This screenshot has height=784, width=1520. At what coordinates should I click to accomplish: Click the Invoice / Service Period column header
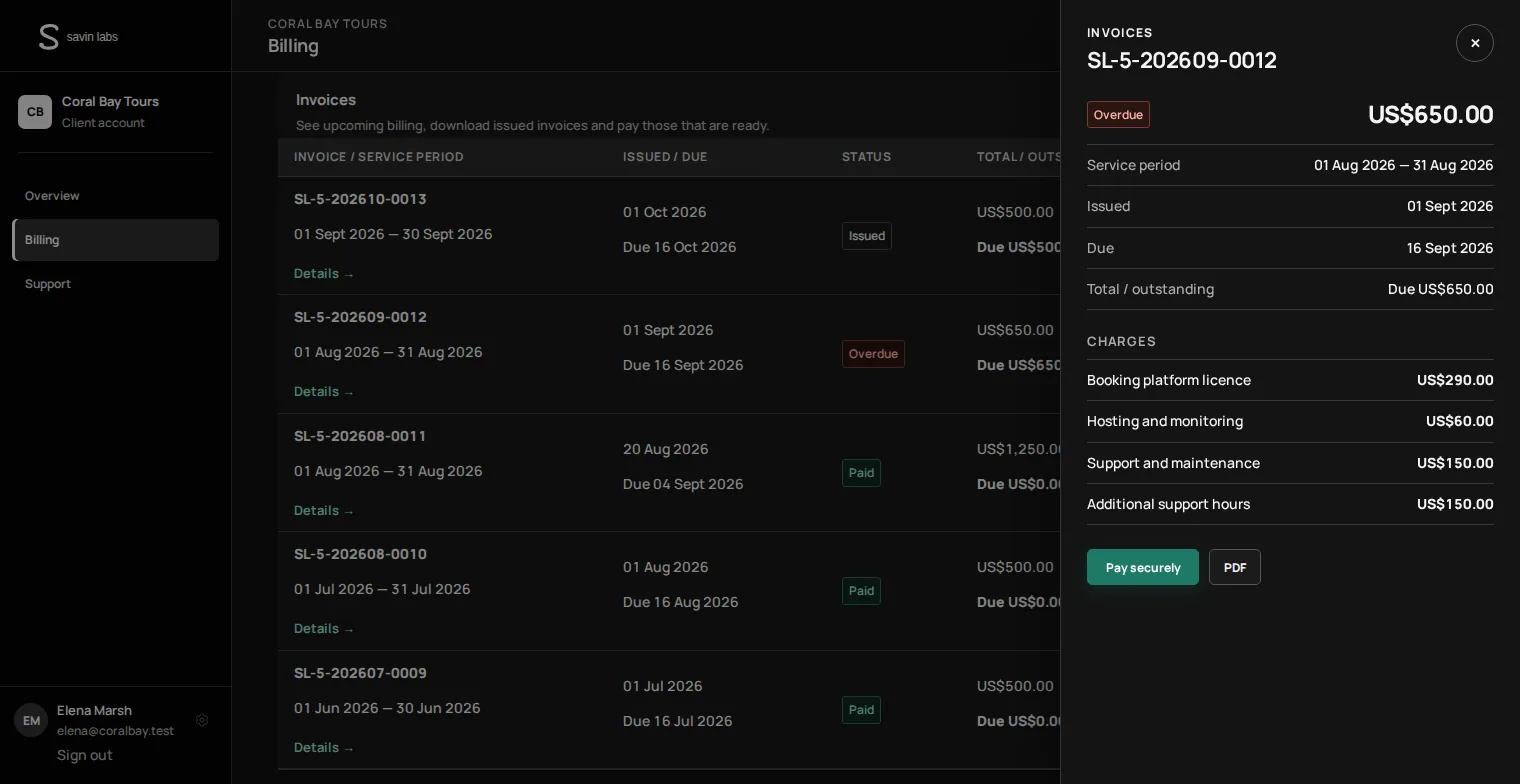379,157
